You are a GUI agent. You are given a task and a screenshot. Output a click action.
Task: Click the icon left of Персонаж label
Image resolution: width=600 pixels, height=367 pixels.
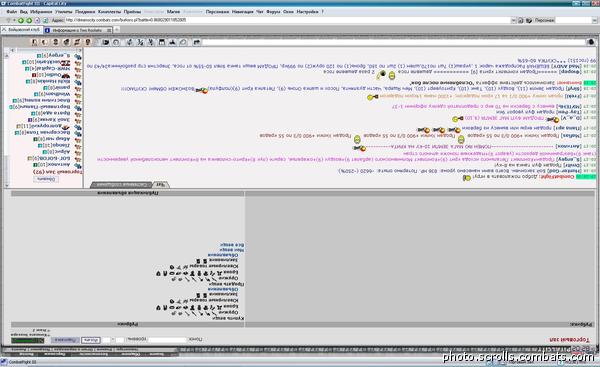[529, 20]
